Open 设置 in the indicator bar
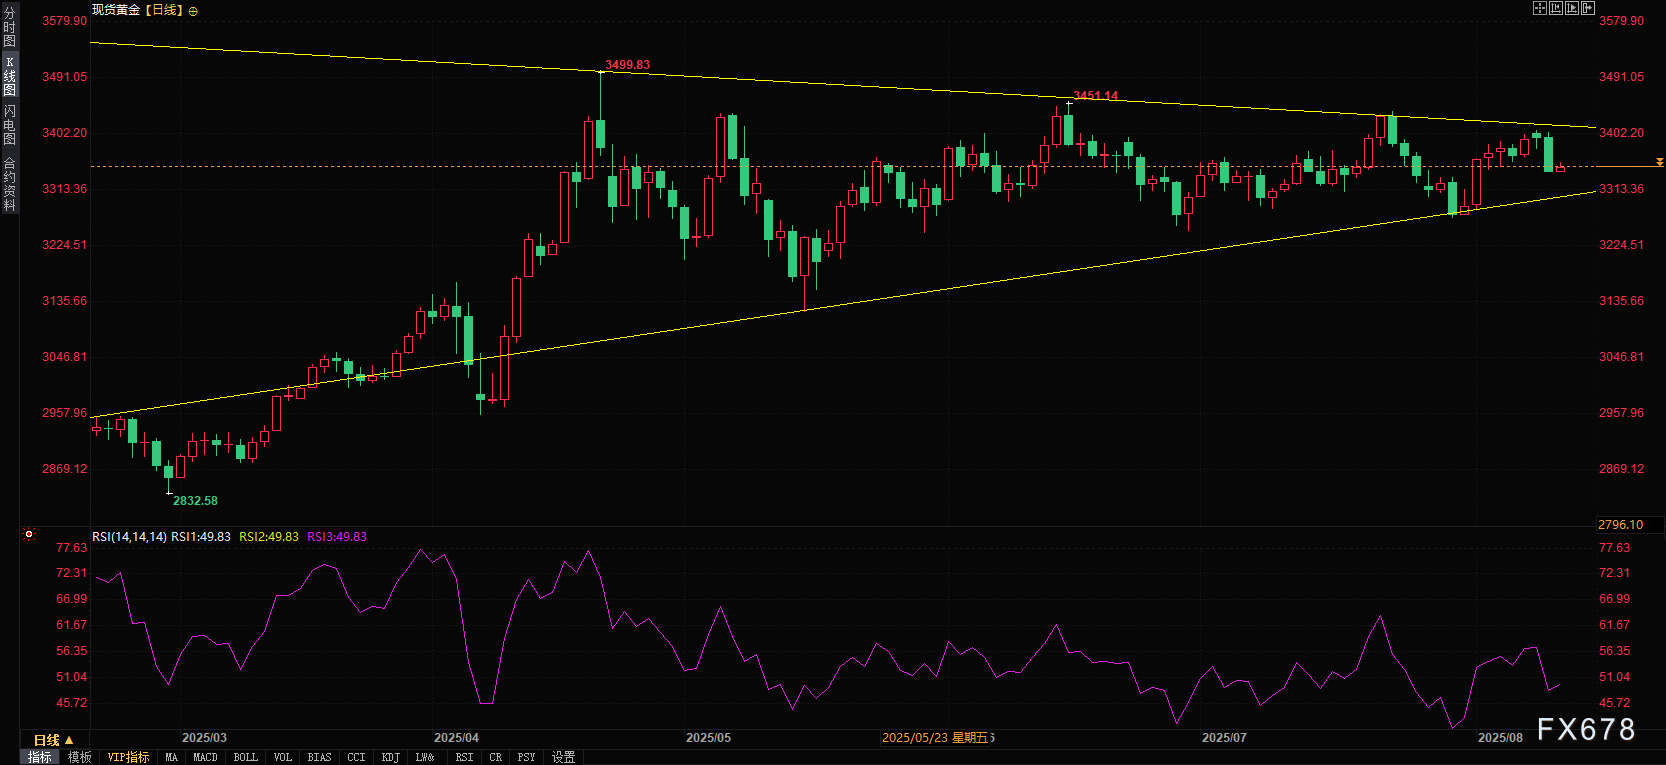Viewport: 1666px width, 765px height. click(x=563, y=757)
